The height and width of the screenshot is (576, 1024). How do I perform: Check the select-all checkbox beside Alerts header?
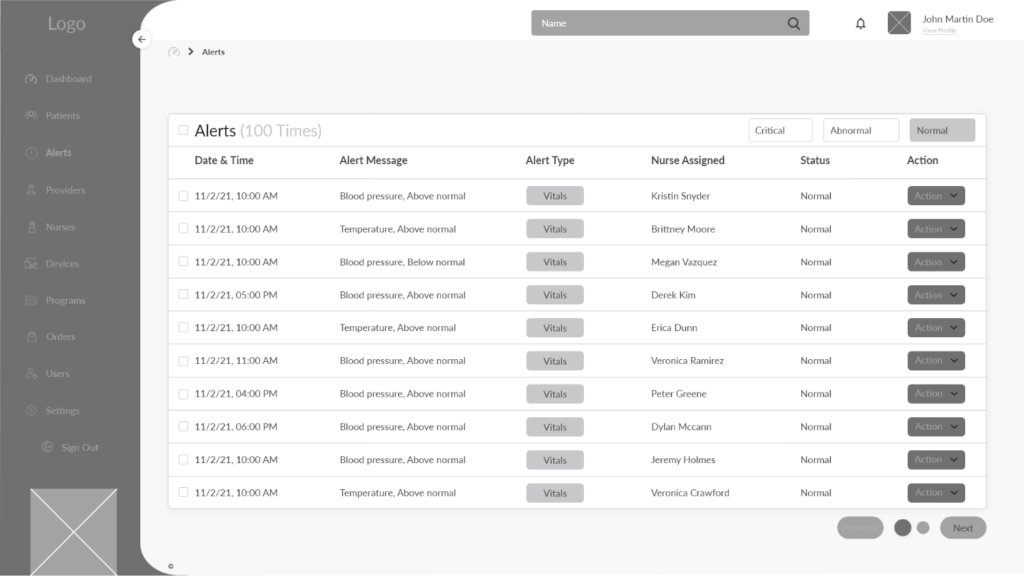pyautogui.click(x=183, y=130)
